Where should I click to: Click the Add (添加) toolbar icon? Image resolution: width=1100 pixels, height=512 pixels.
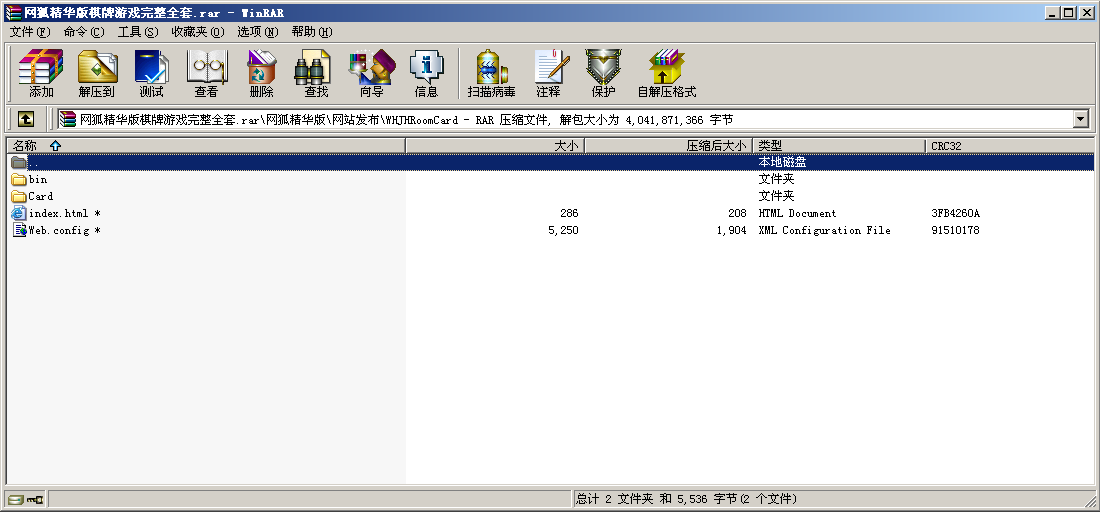pyautogui.click(x=41, y=73)
